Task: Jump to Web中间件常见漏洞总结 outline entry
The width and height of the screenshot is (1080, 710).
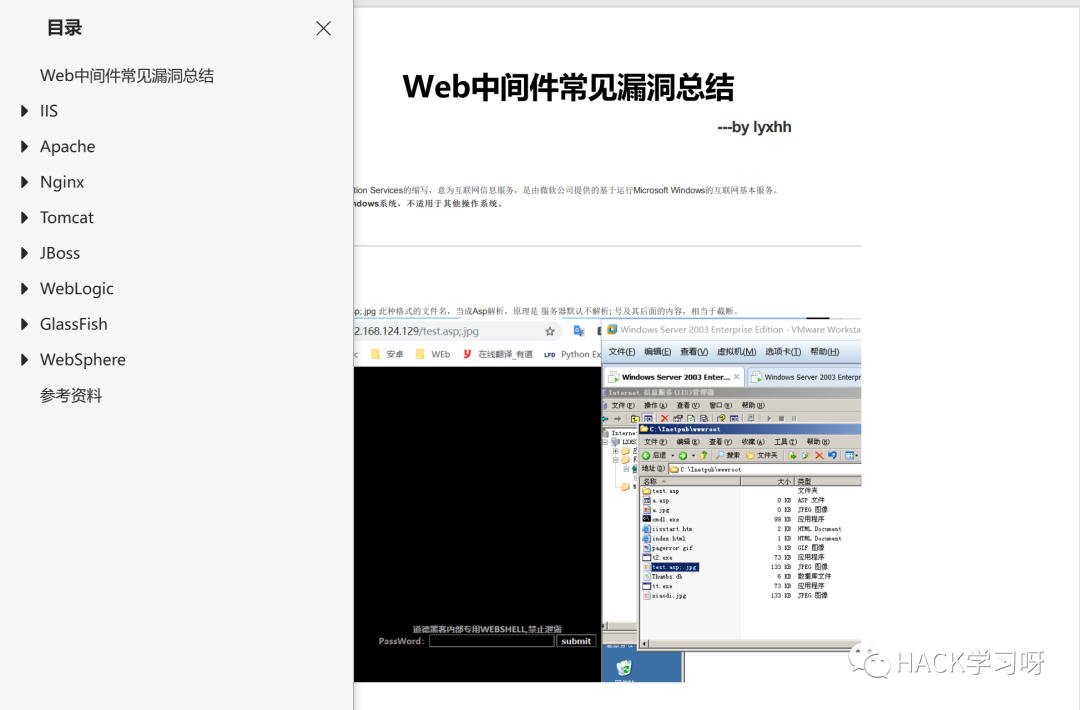Action: [127, 76]
